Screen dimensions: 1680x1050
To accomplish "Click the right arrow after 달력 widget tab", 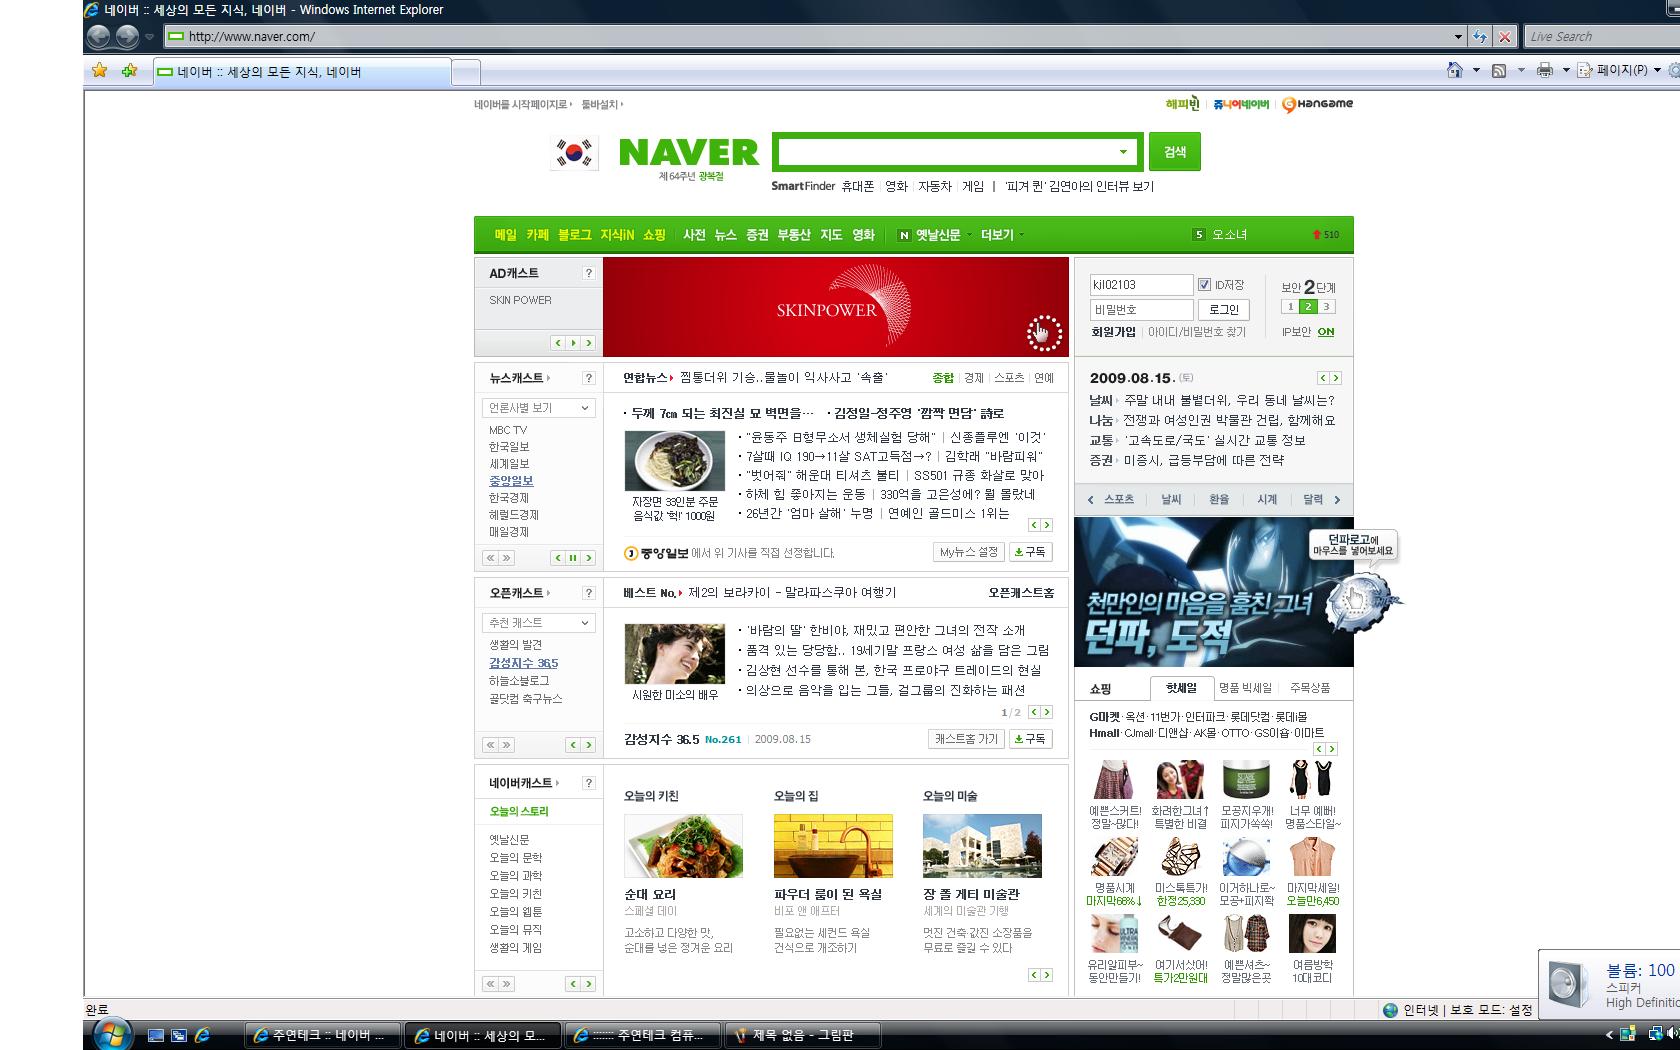I will click(x=1338, y=499).
